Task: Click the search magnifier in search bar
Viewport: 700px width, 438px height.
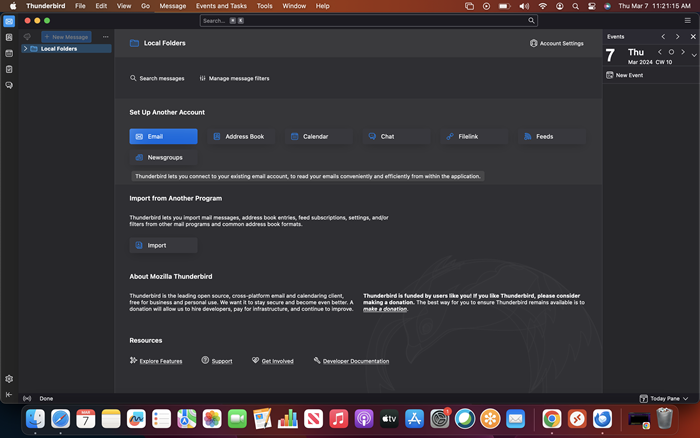Action: tap(531, 21)
